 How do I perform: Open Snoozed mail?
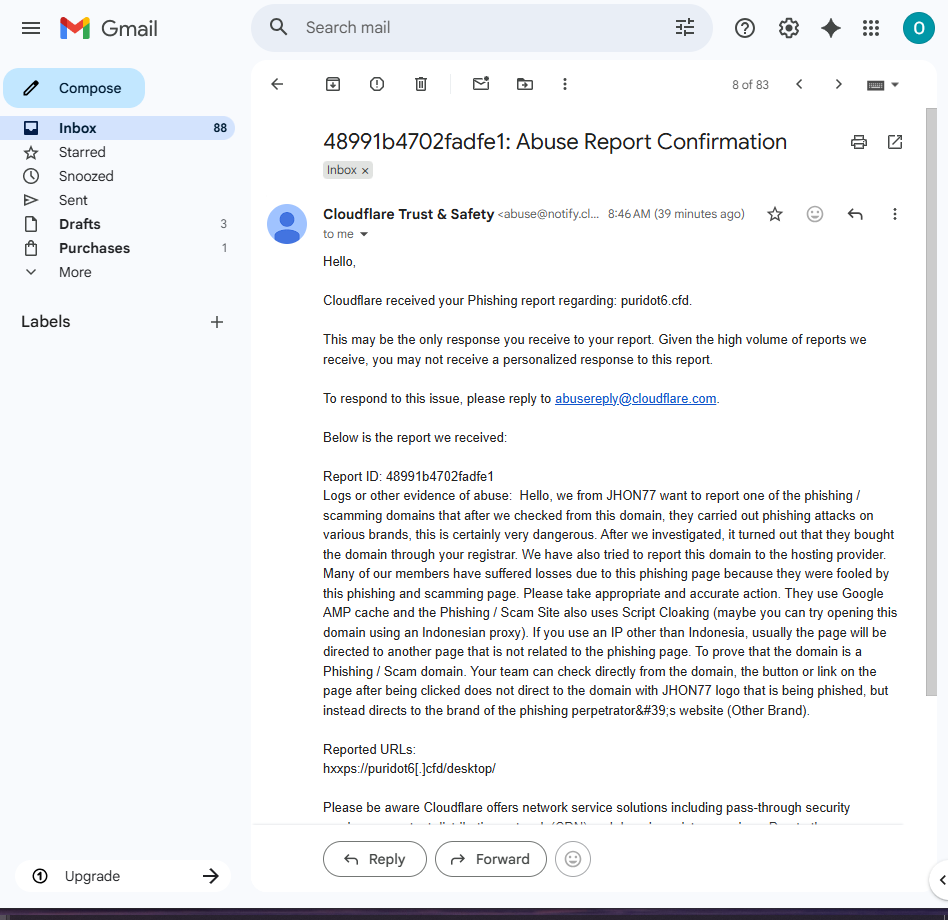[118, 176]
